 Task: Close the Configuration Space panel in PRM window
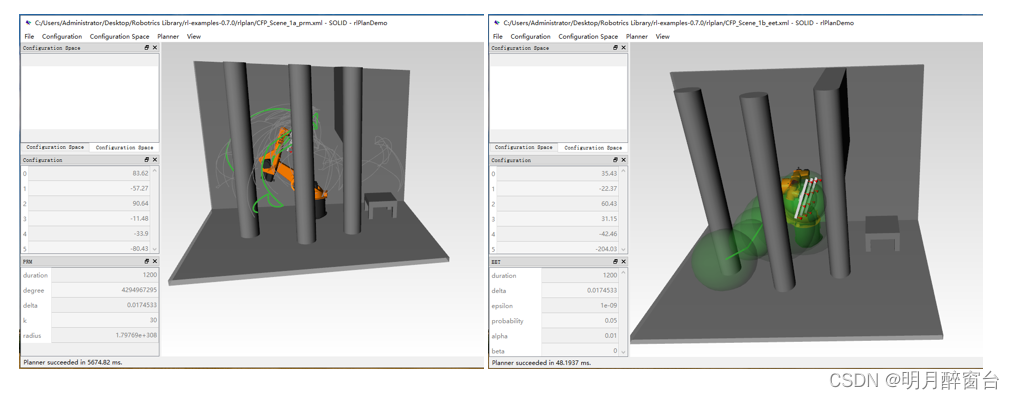(155, 48)
